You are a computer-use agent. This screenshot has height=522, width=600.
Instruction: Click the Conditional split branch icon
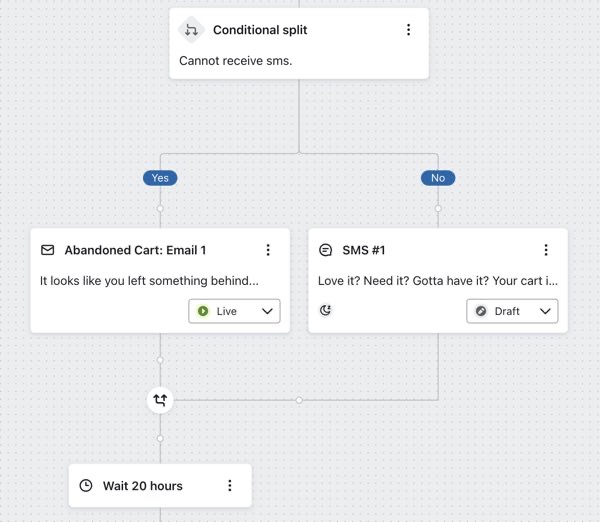tap(191, 30)
